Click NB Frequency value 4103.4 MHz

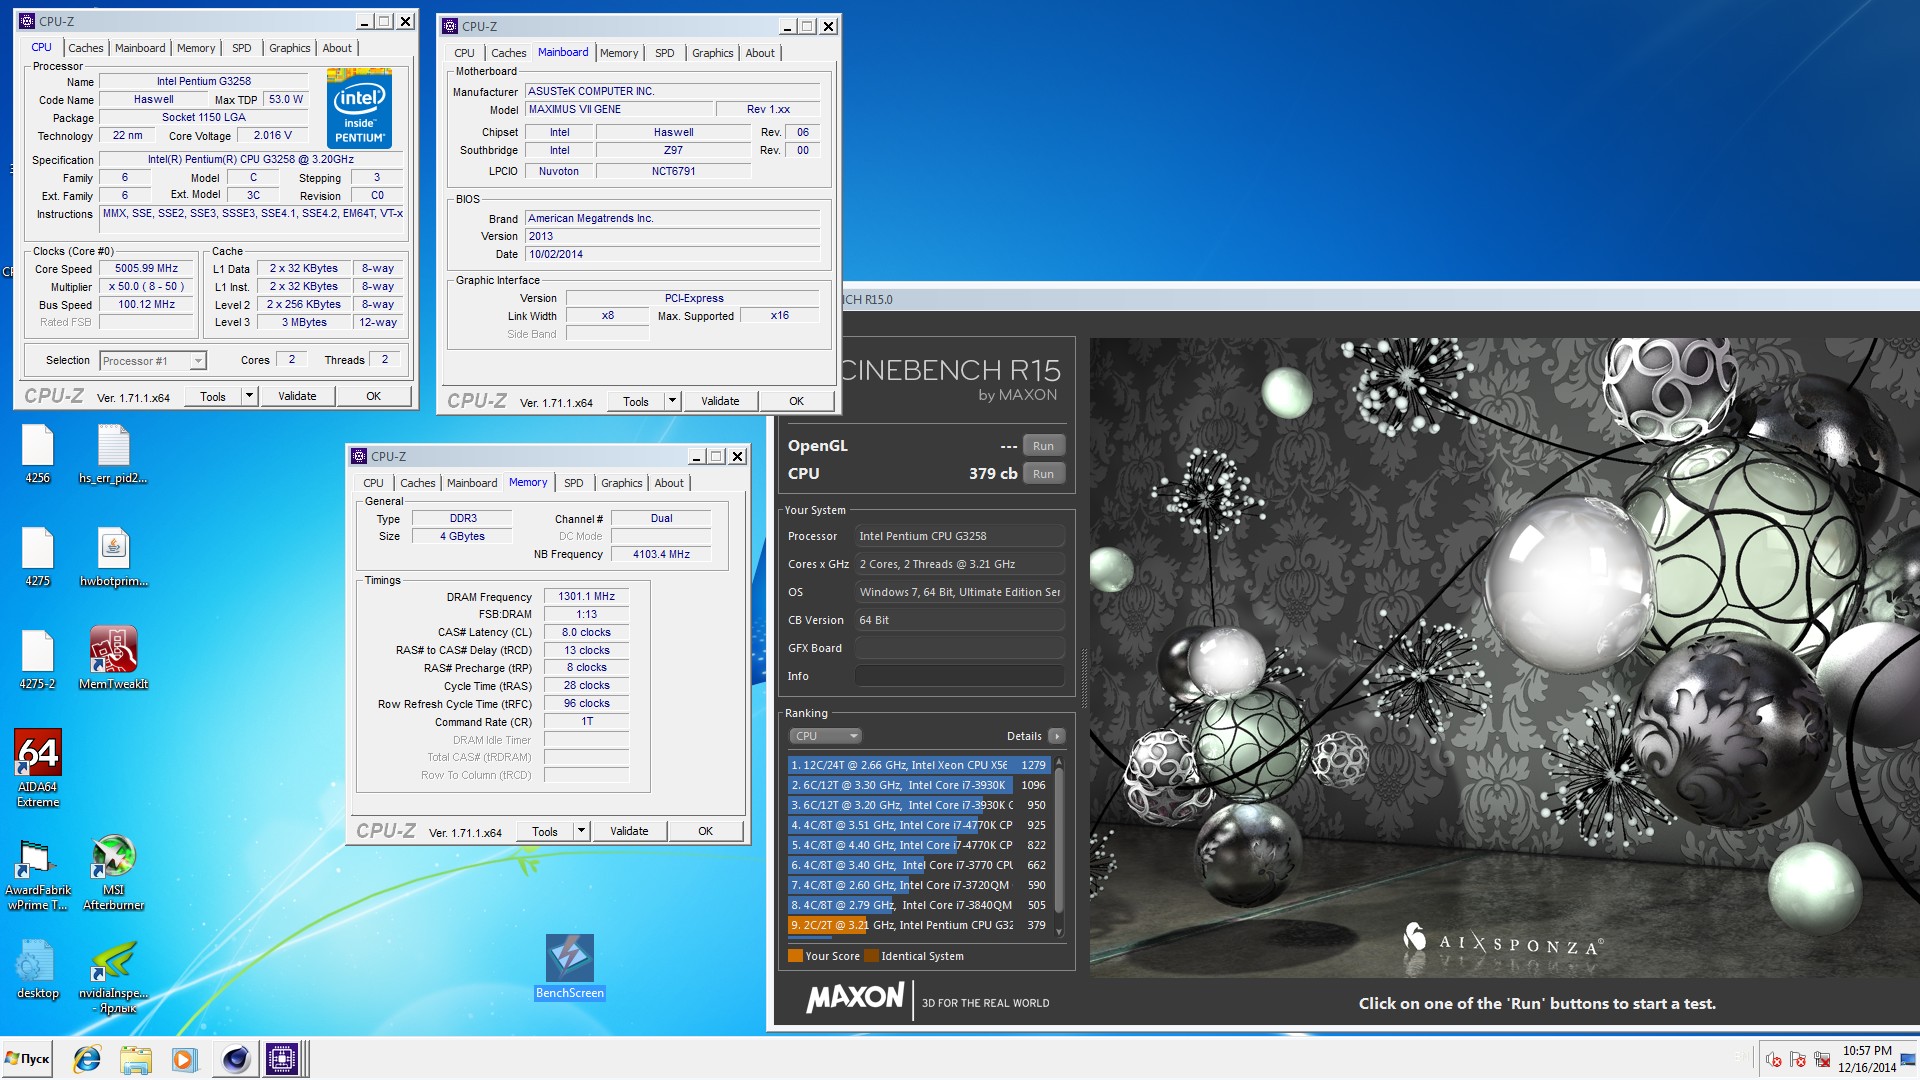(661, 554)
